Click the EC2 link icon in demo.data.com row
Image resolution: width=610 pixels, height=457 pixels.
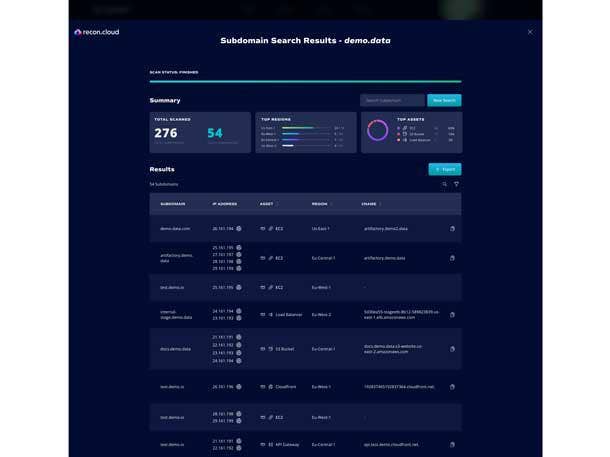click(270, 229)
